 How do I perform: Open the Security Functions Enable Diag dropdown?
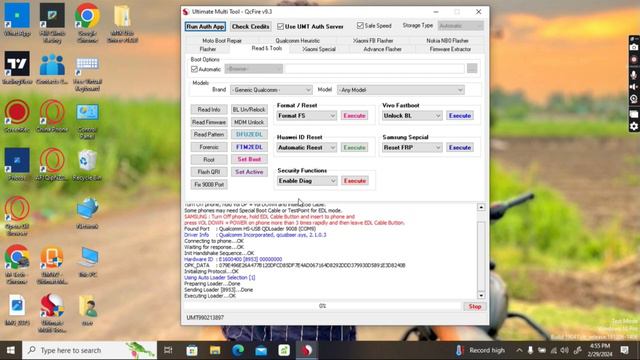click(307, 181)
